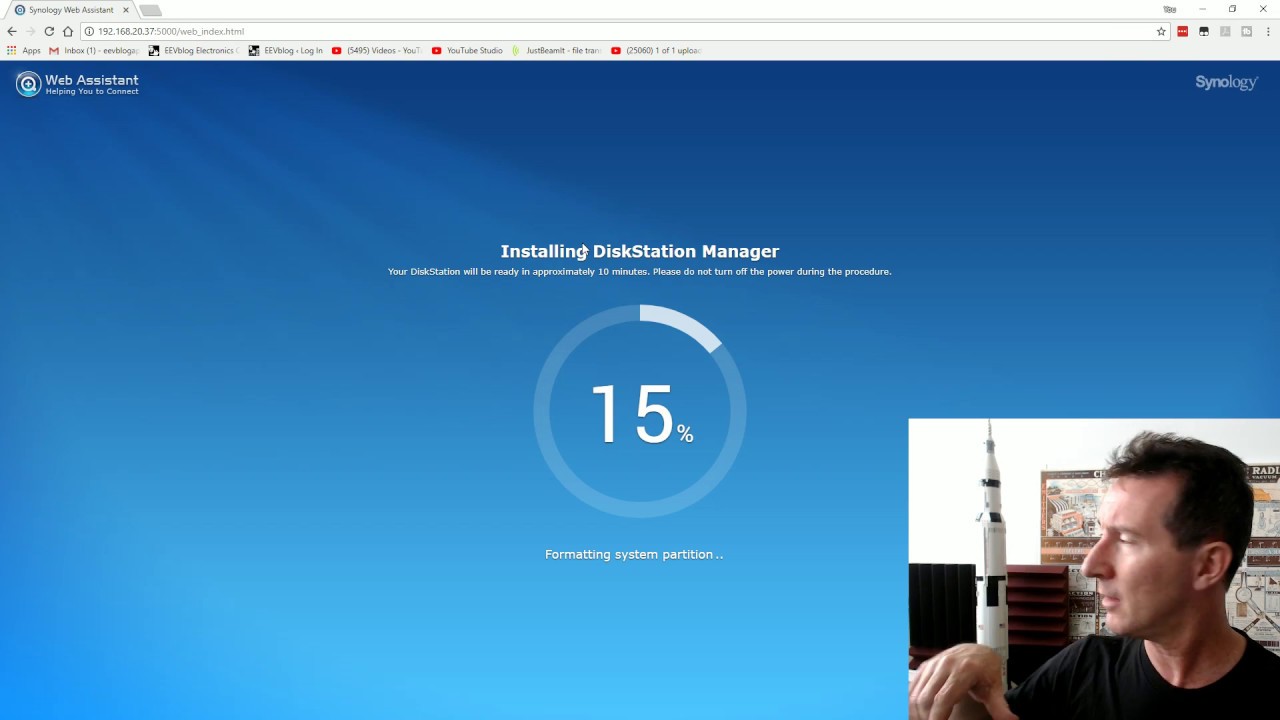
Task: Open the EEVblog Electronics bookmark
Action: [193, 50]
